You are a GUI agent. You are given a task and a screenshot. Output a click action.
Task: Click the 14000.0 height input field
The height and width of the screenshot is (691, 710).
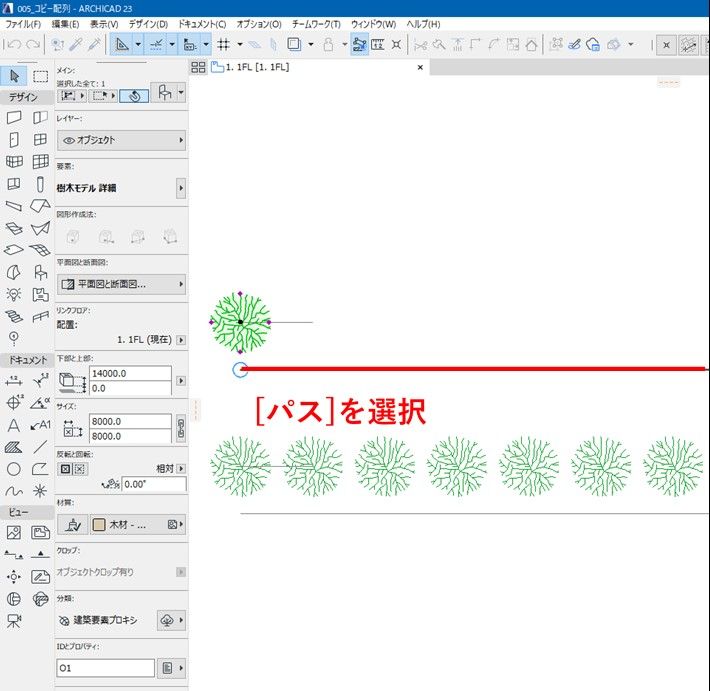[130, 374]
